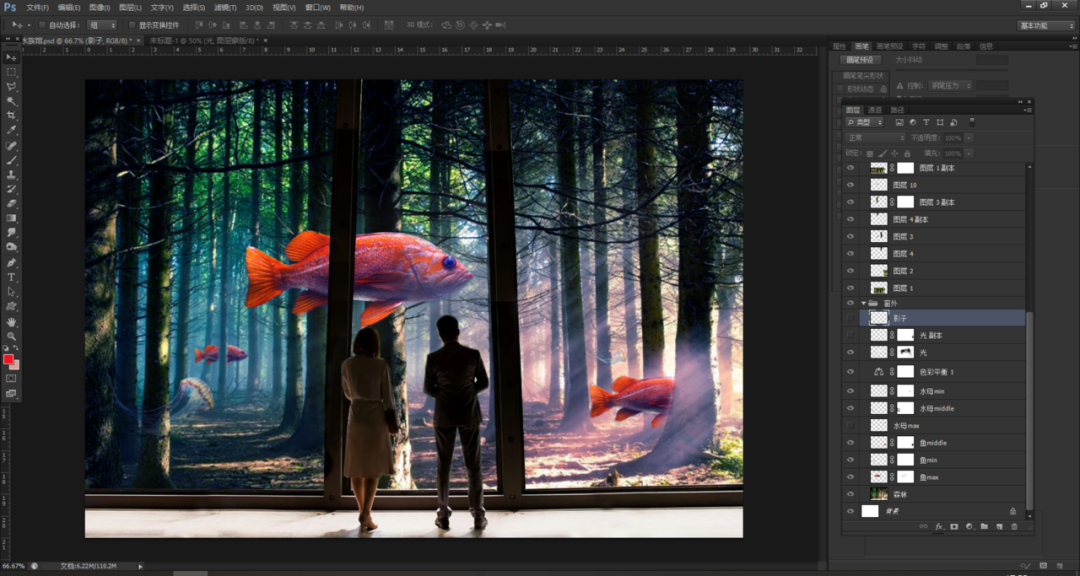Open the 调整 panel tab
Viewport: 1080px width, 576px height.
(941, 46)
